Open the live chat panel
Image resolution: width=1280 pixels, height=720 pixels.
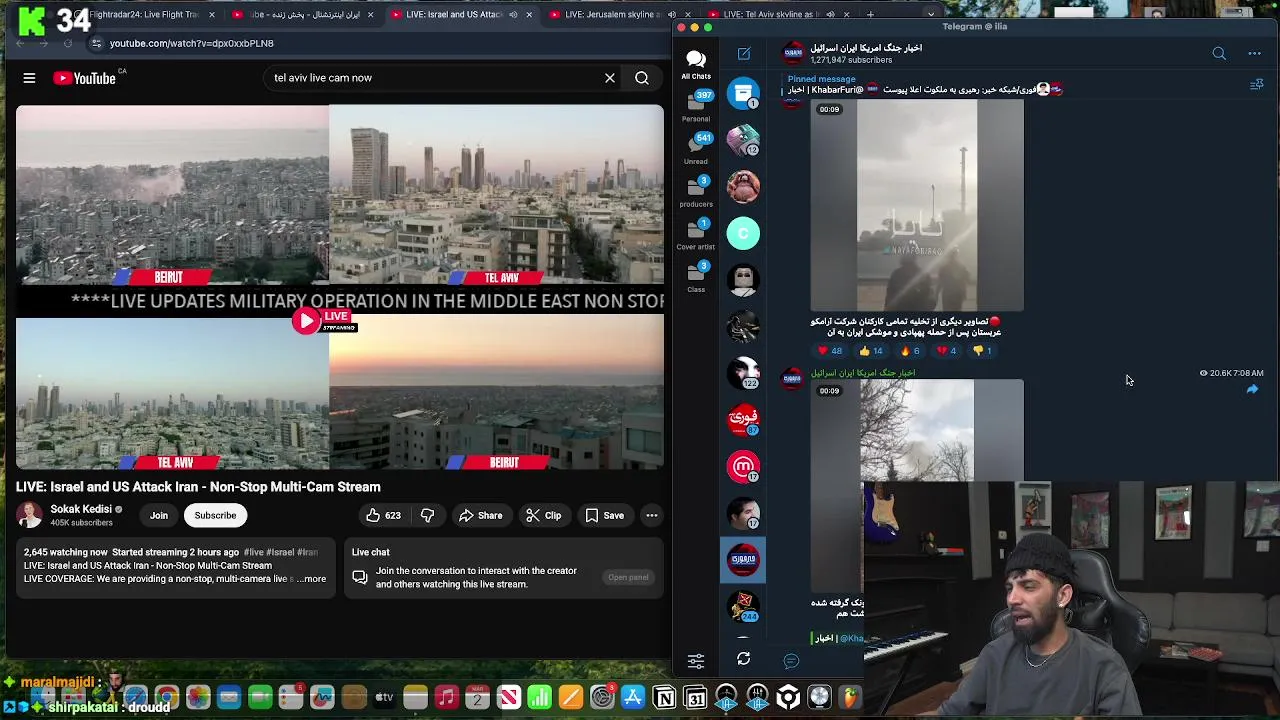628,577
